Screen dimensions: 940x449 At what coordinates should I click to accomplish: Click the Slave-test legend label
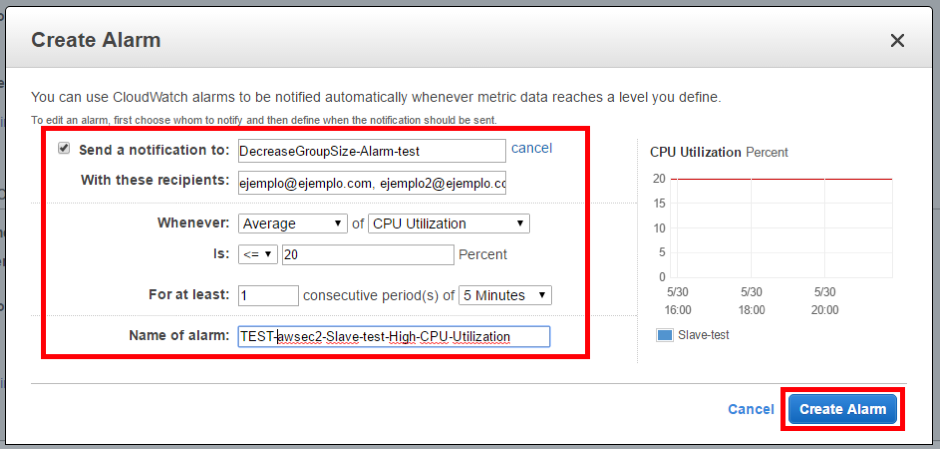(x=704, y=335)
